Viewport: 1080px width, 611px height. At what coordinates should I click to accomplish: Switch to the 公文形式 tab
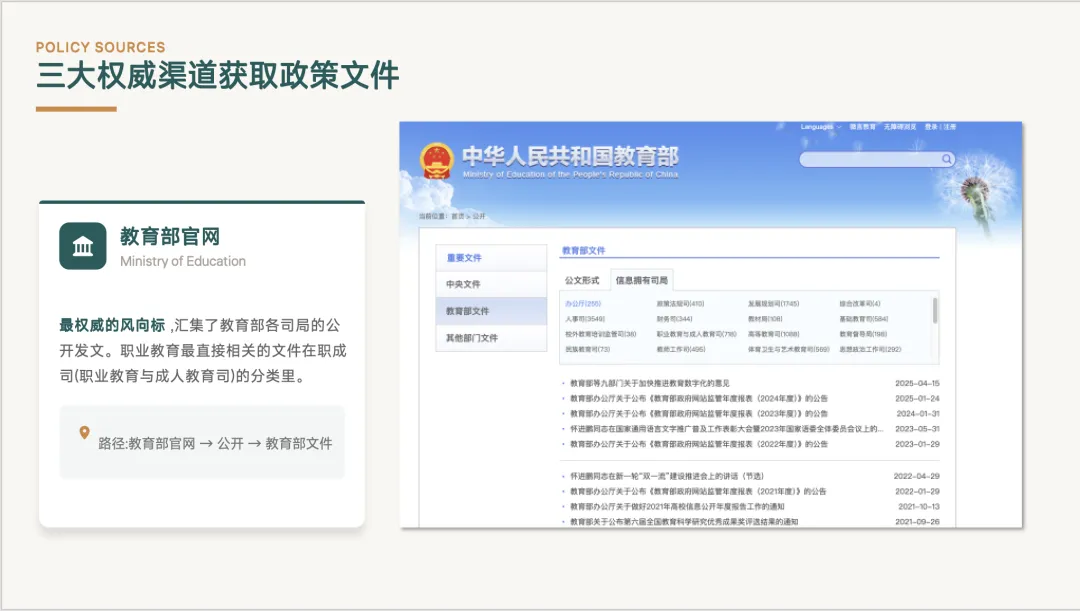582,280
